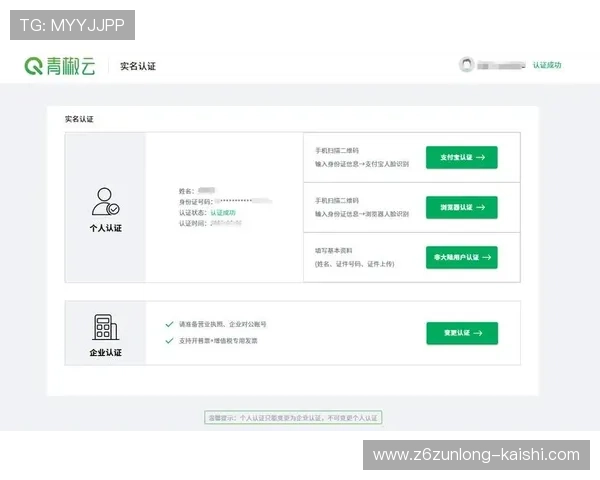
Task: Click 输入身份证信息→浏览器人脸识别 description
Action: coord(362,214)
